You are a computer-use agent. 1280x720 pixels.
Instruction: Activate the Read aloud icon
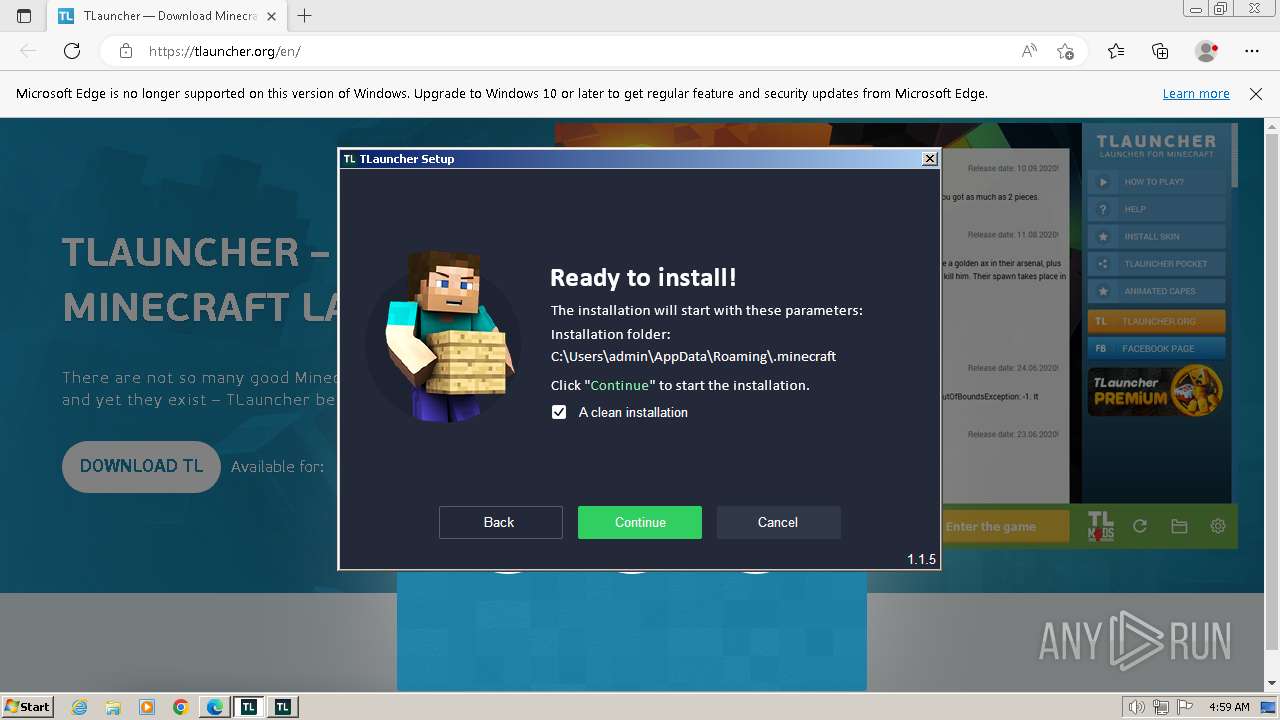pyautogui.click(x=1029, y=51)
